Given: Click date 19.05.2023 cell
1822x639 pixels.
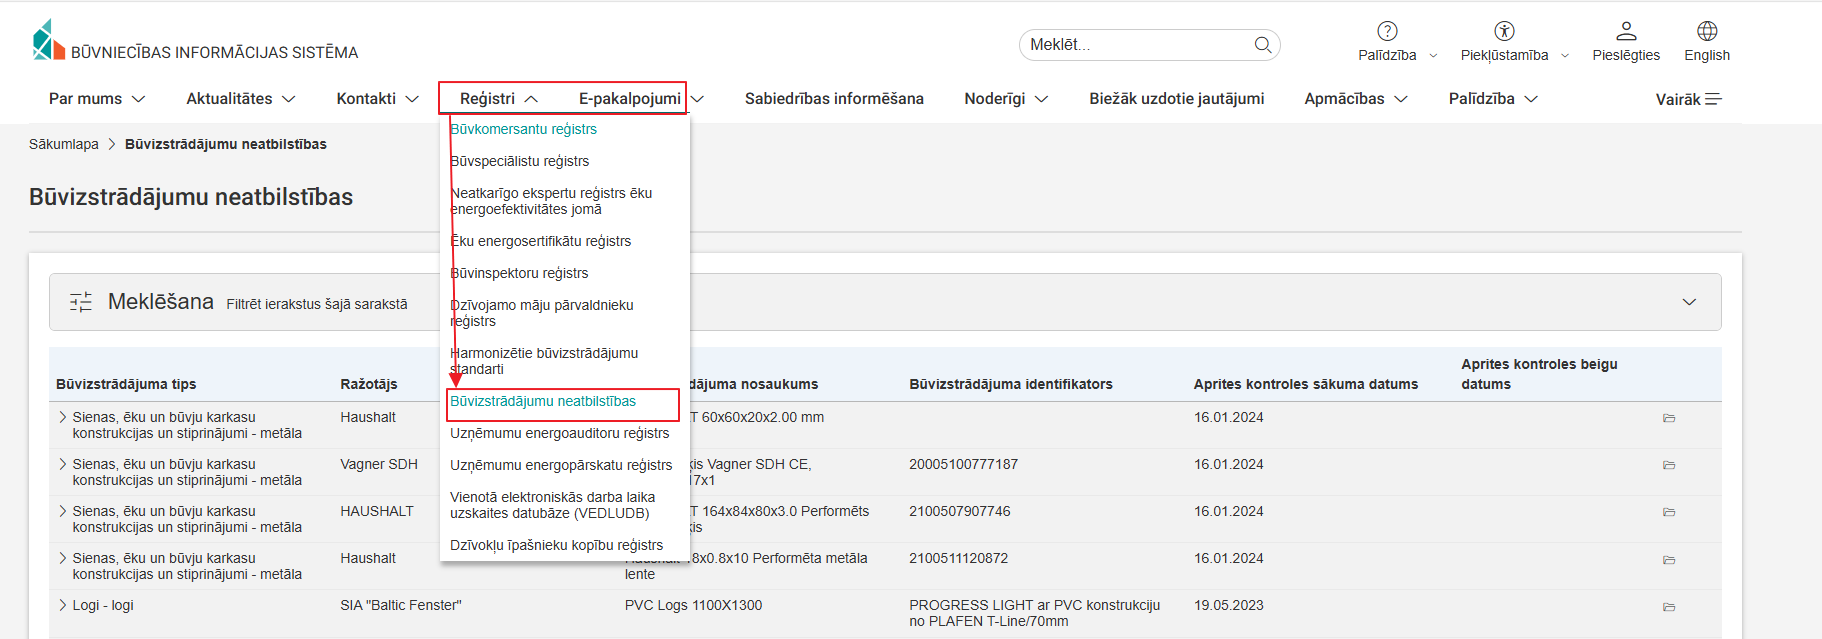Looking at the screenshot, I should [1228, 605].
